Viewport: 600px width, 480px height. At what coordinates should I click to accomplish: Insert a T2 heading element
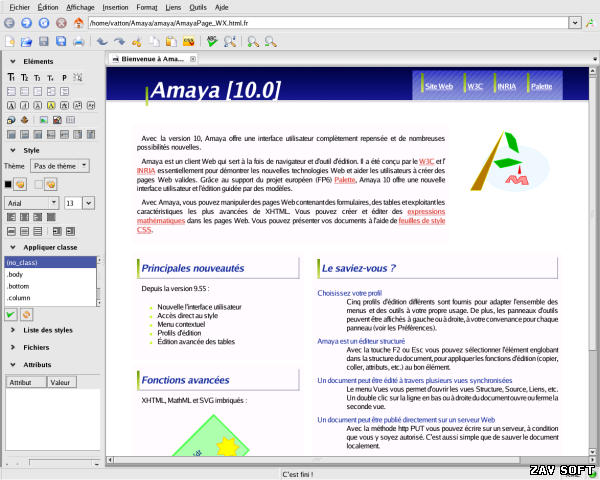tap(24, 78)
